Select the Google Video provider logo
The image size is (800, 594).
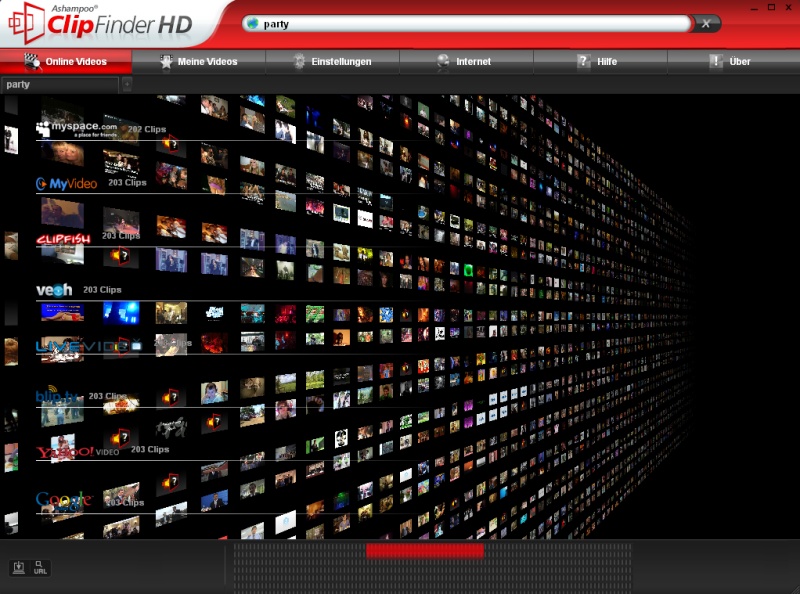coord(63,499)
